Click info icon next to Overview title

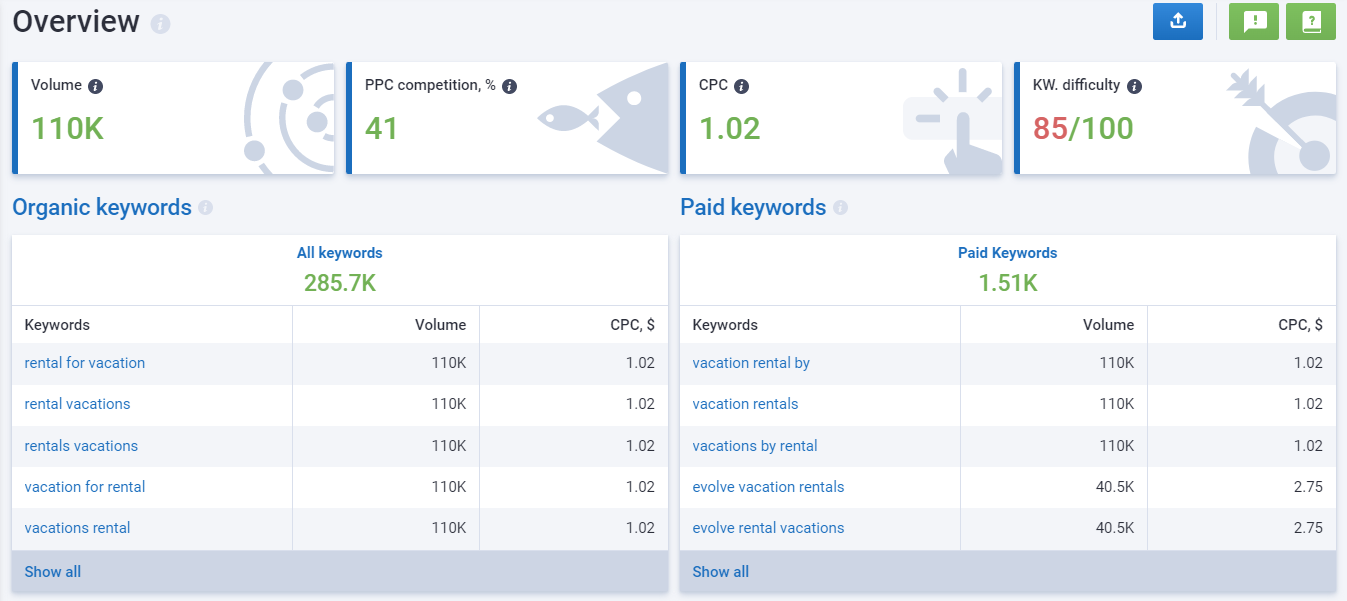click(160, 24)
